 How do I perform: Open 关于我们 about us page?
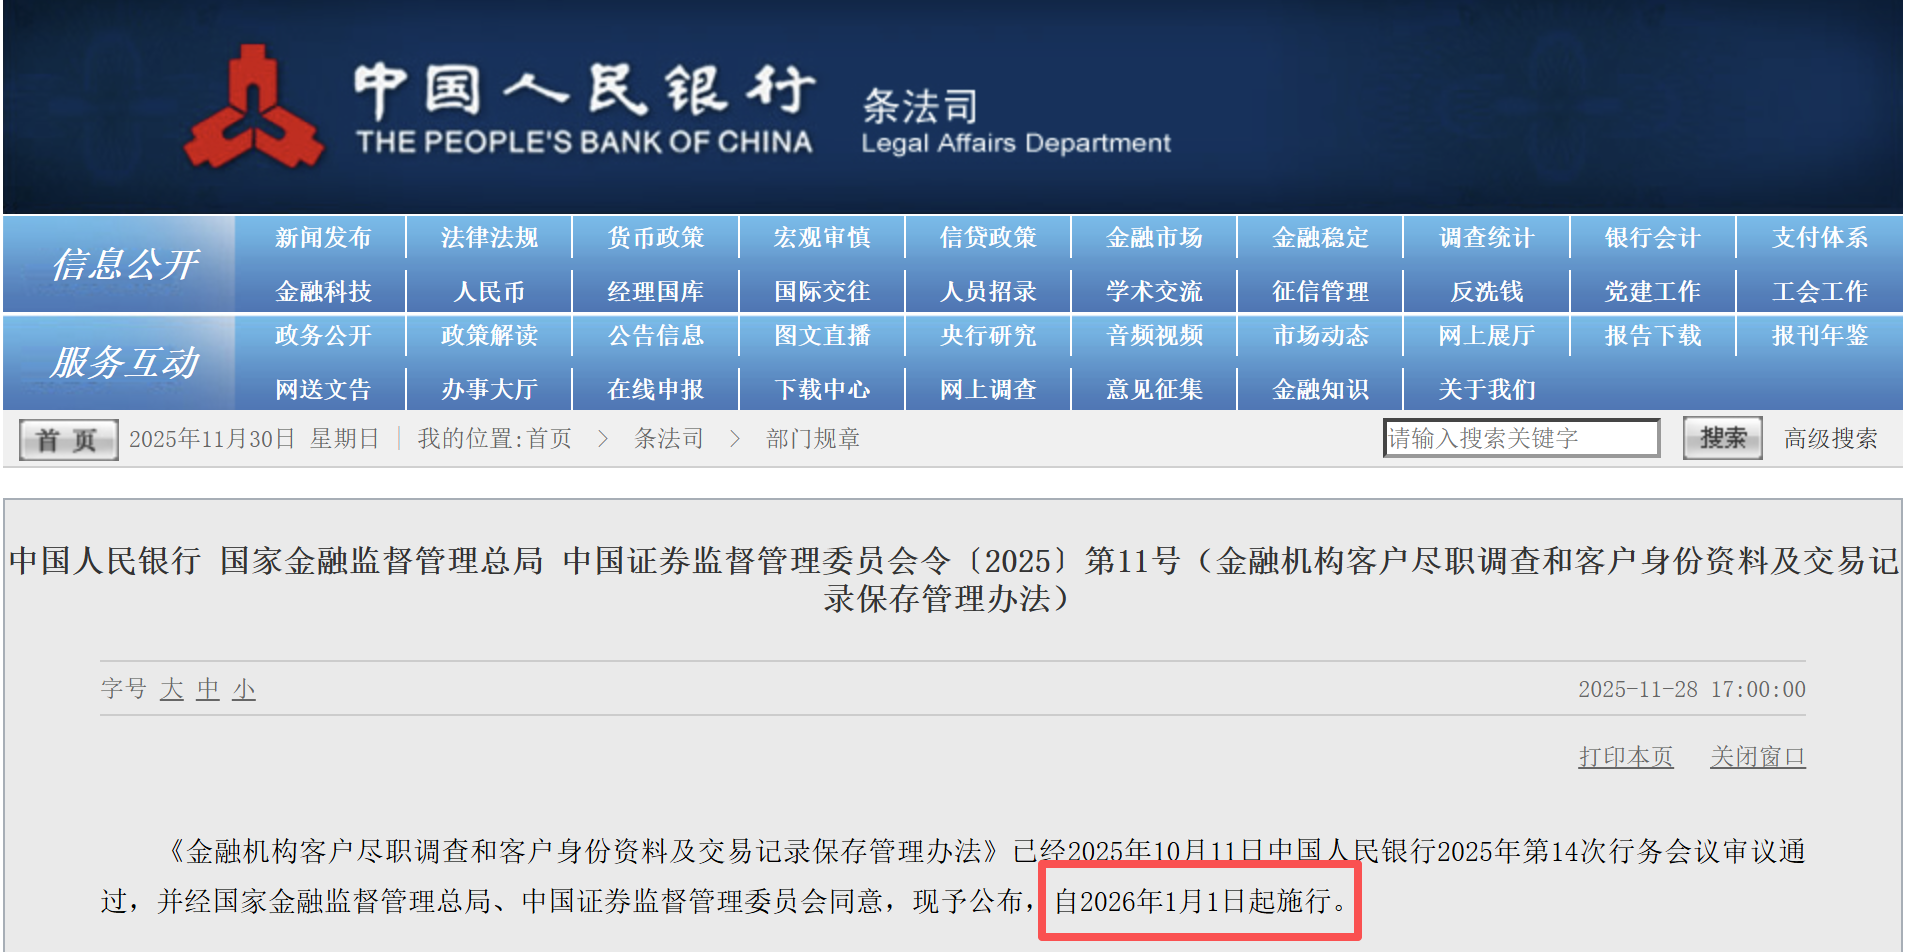click(1486, 389)
